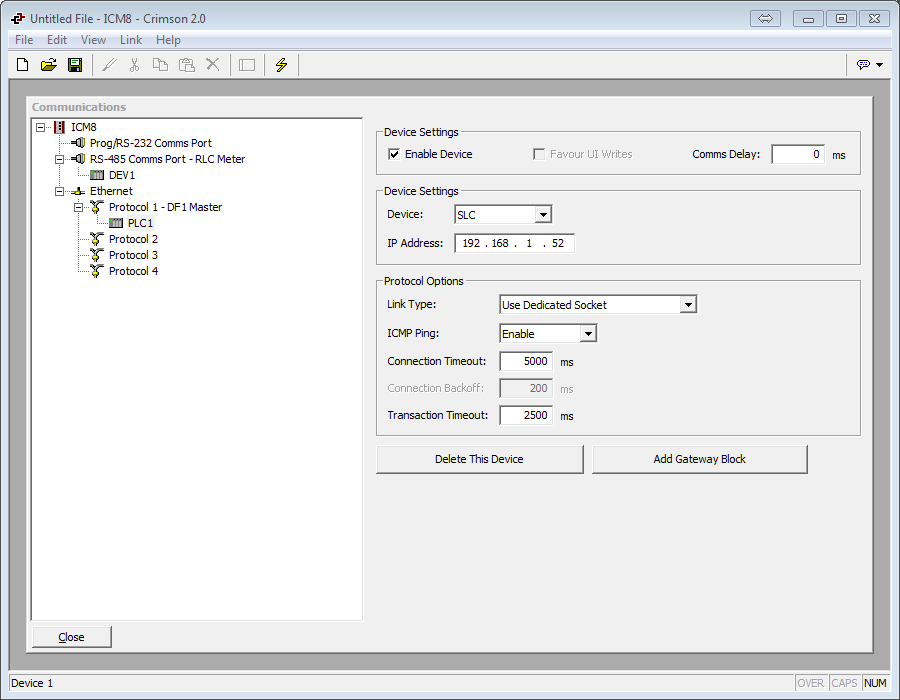Image resolution: width=900 pixels, height=700 pixels.
Task: Open the View menu
Action: tap(93, 40)
